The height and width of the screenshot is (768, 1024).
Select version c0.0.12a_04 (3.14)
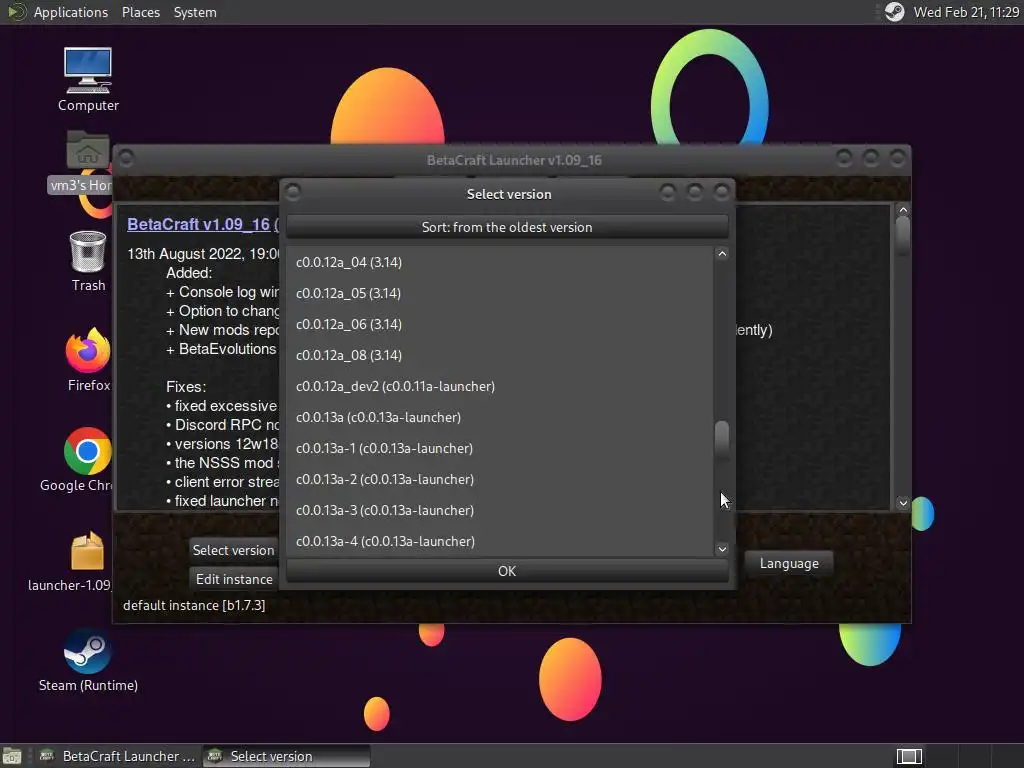pos(500,262)
